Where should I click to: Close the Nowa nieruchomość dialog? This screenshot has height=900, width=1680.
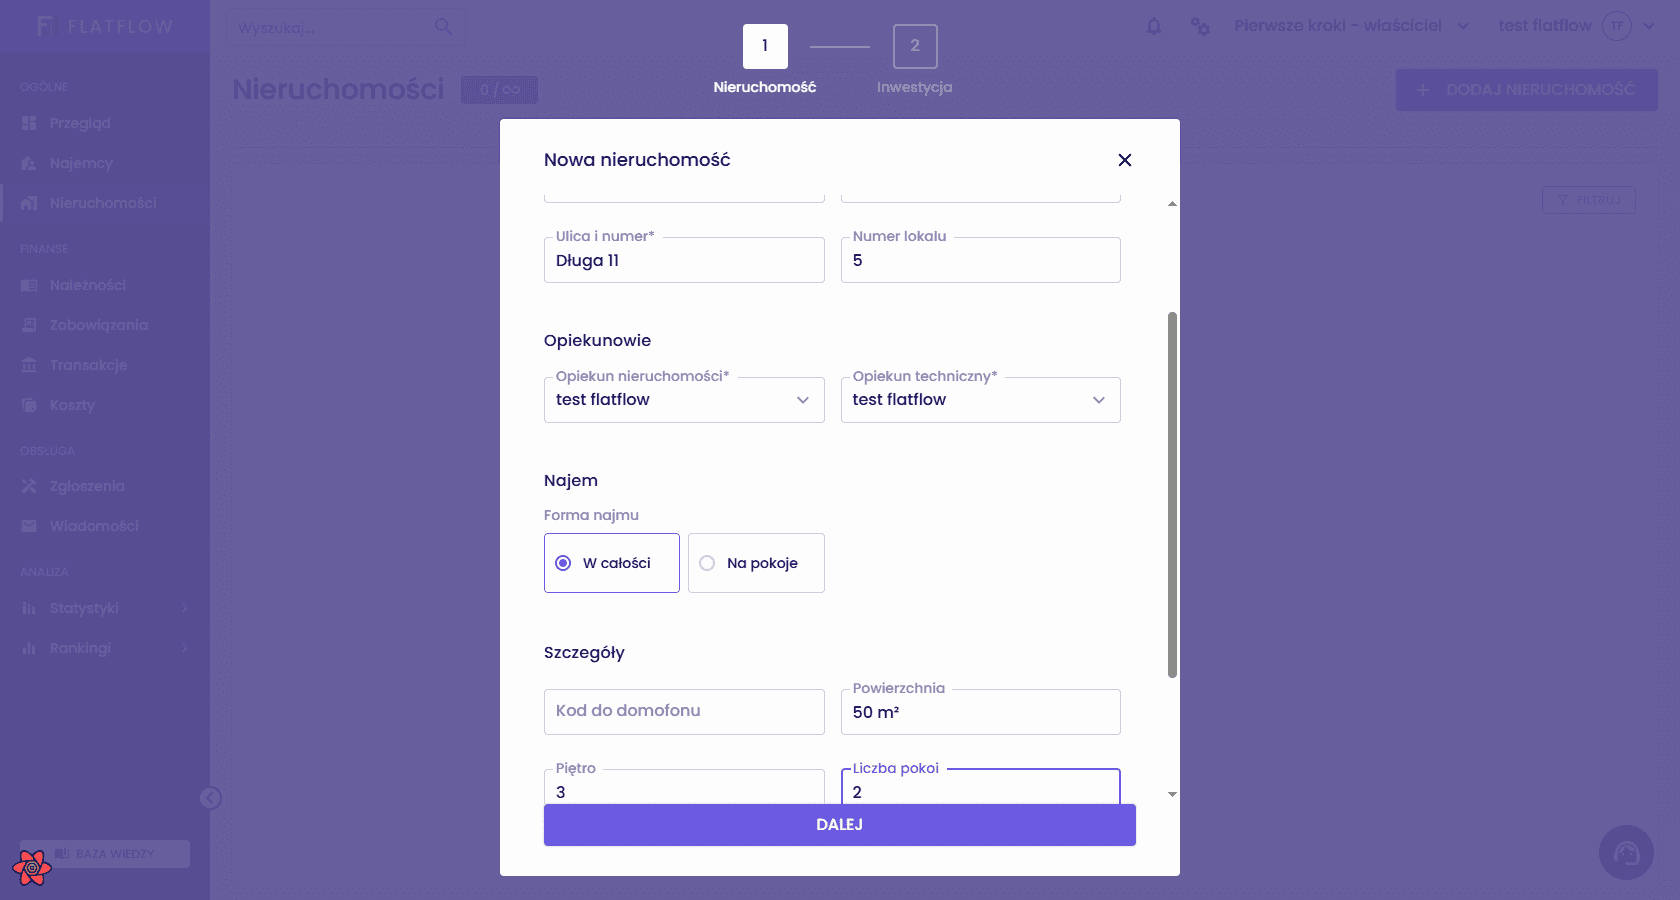click(1125, 160)
